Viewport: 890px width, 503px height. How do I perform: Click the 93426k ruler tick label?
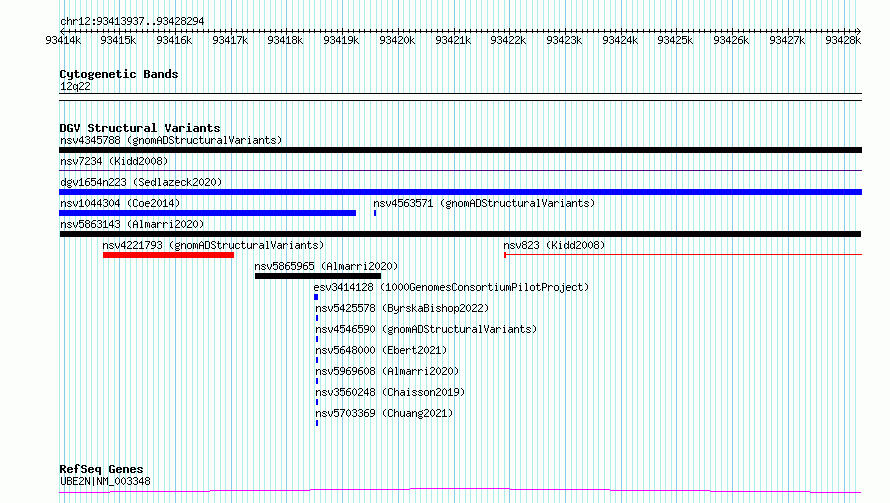point(731,41)
